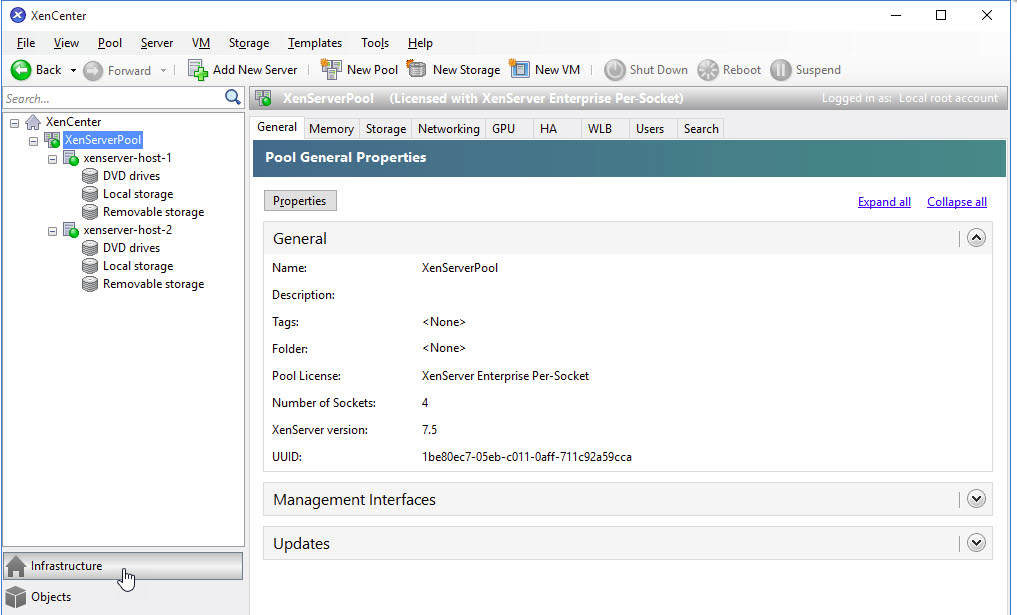This screenshot has height=615, width=1017.
Task: Expand the Updates section chevron
Action: (976, 543)
